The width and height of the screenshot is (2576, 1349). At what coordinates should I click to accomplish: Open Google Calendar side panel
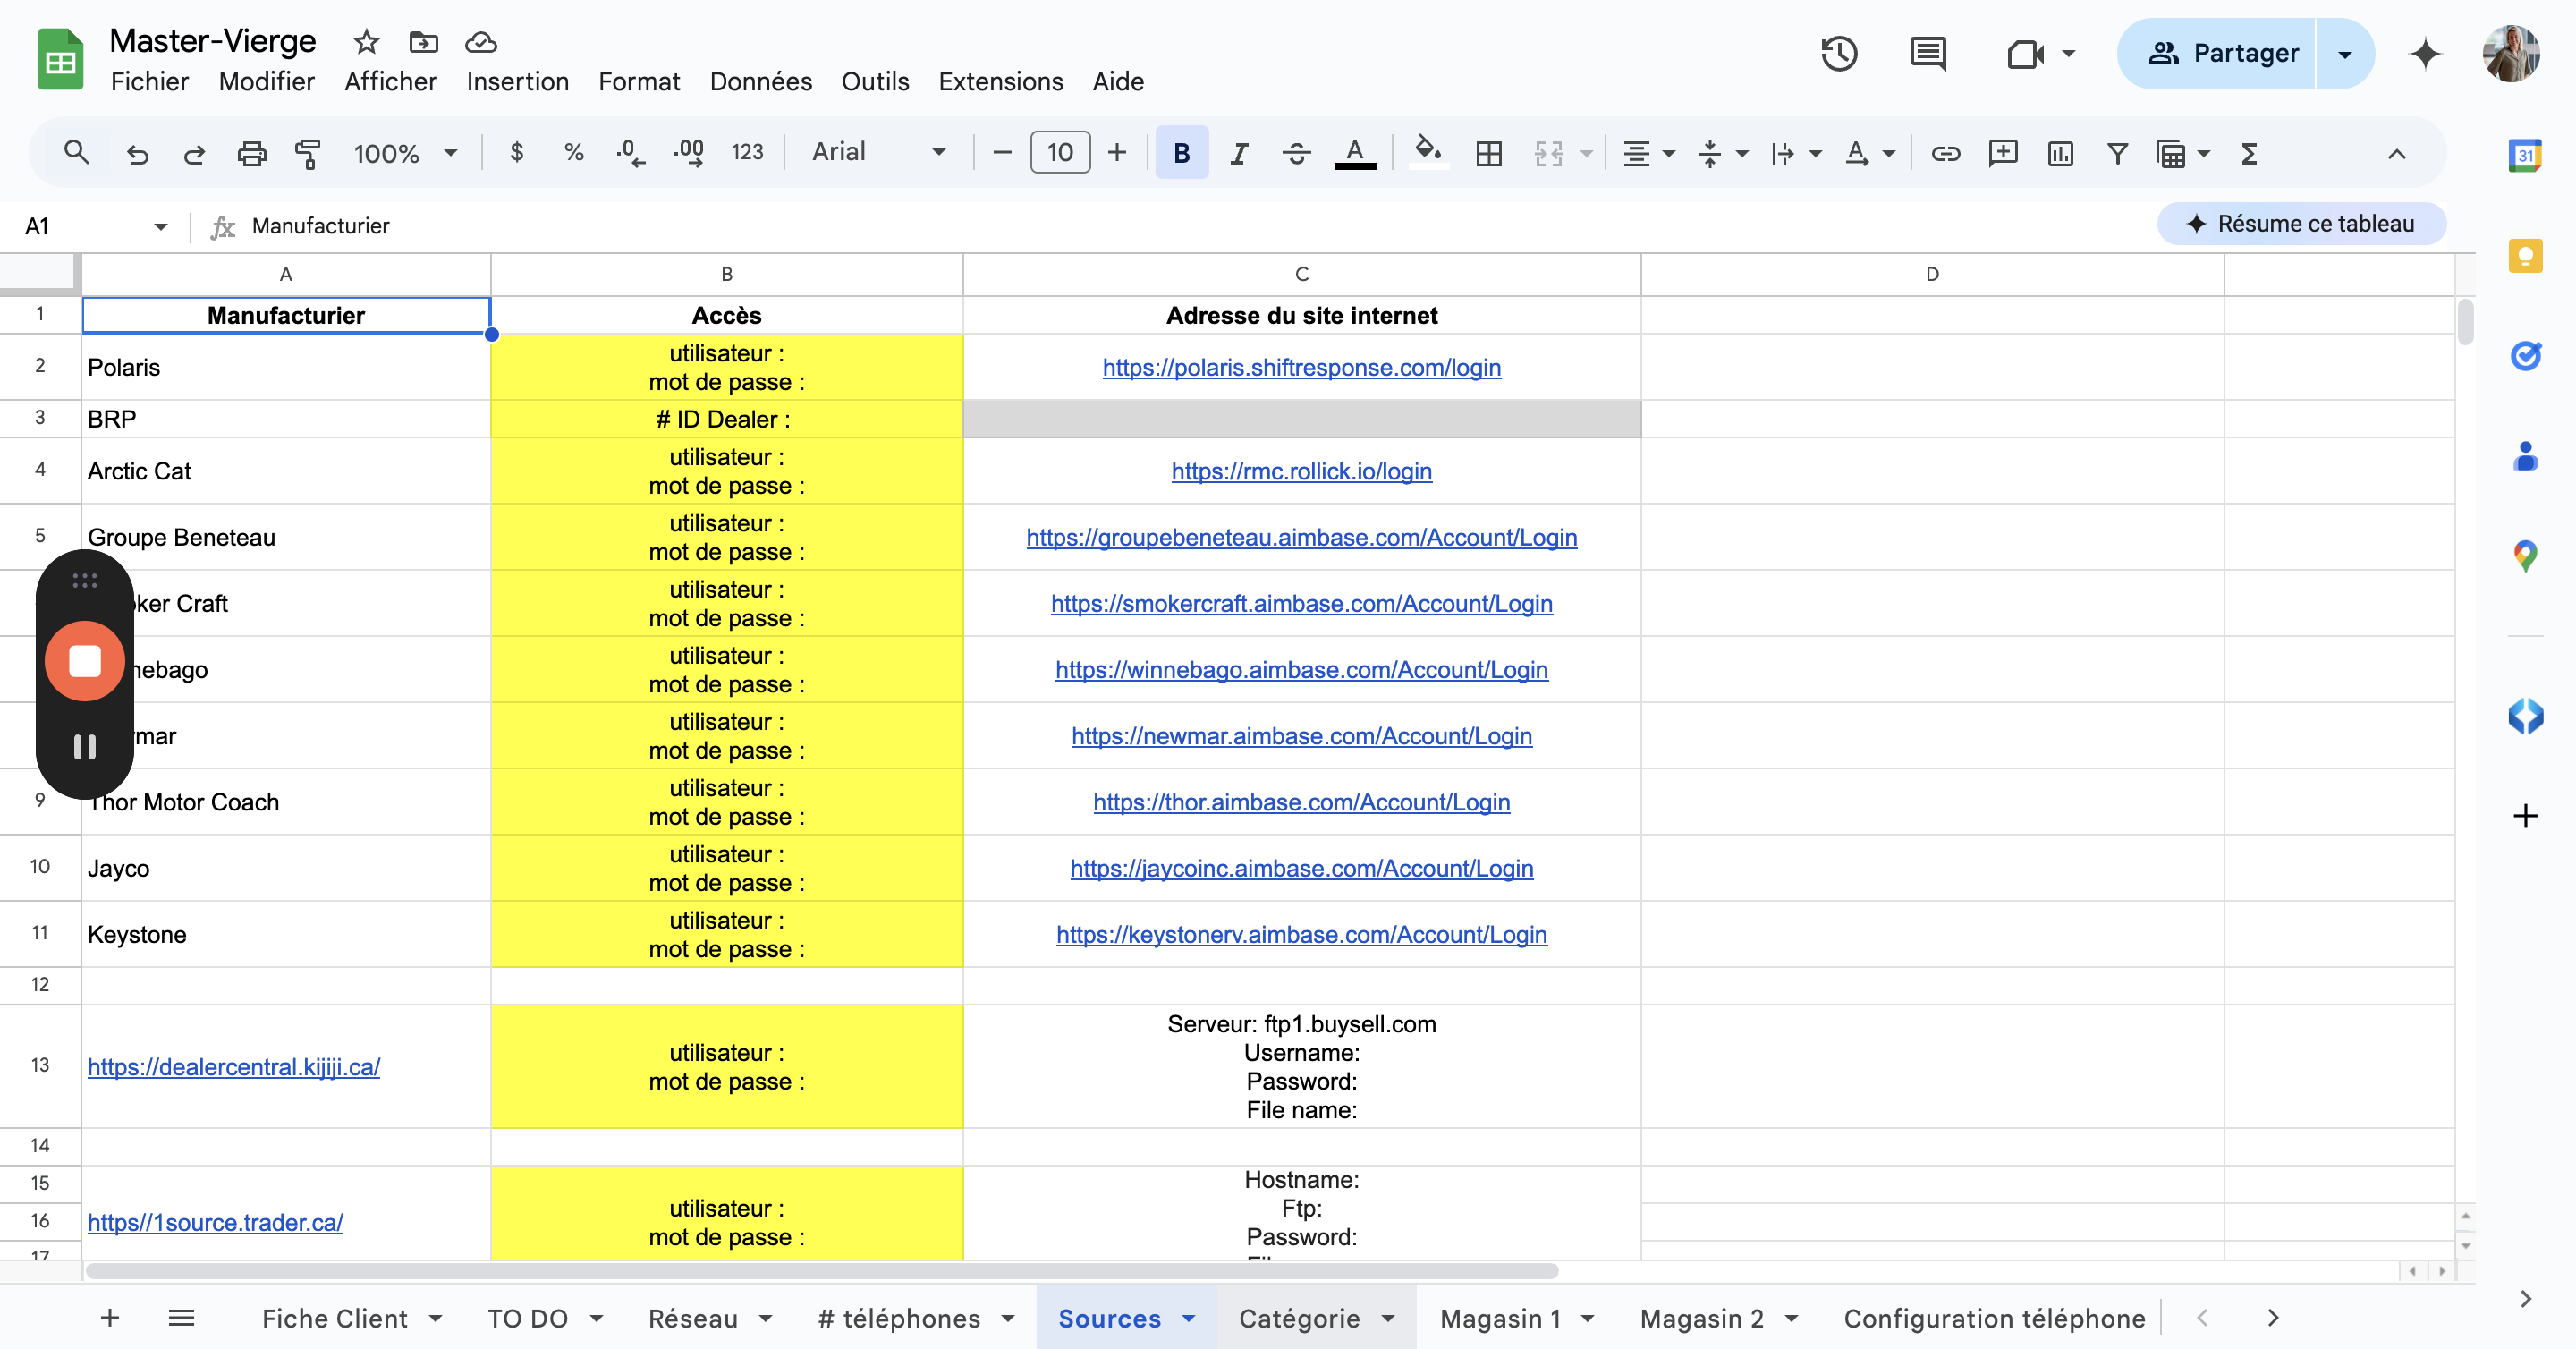click(2525, 155)
